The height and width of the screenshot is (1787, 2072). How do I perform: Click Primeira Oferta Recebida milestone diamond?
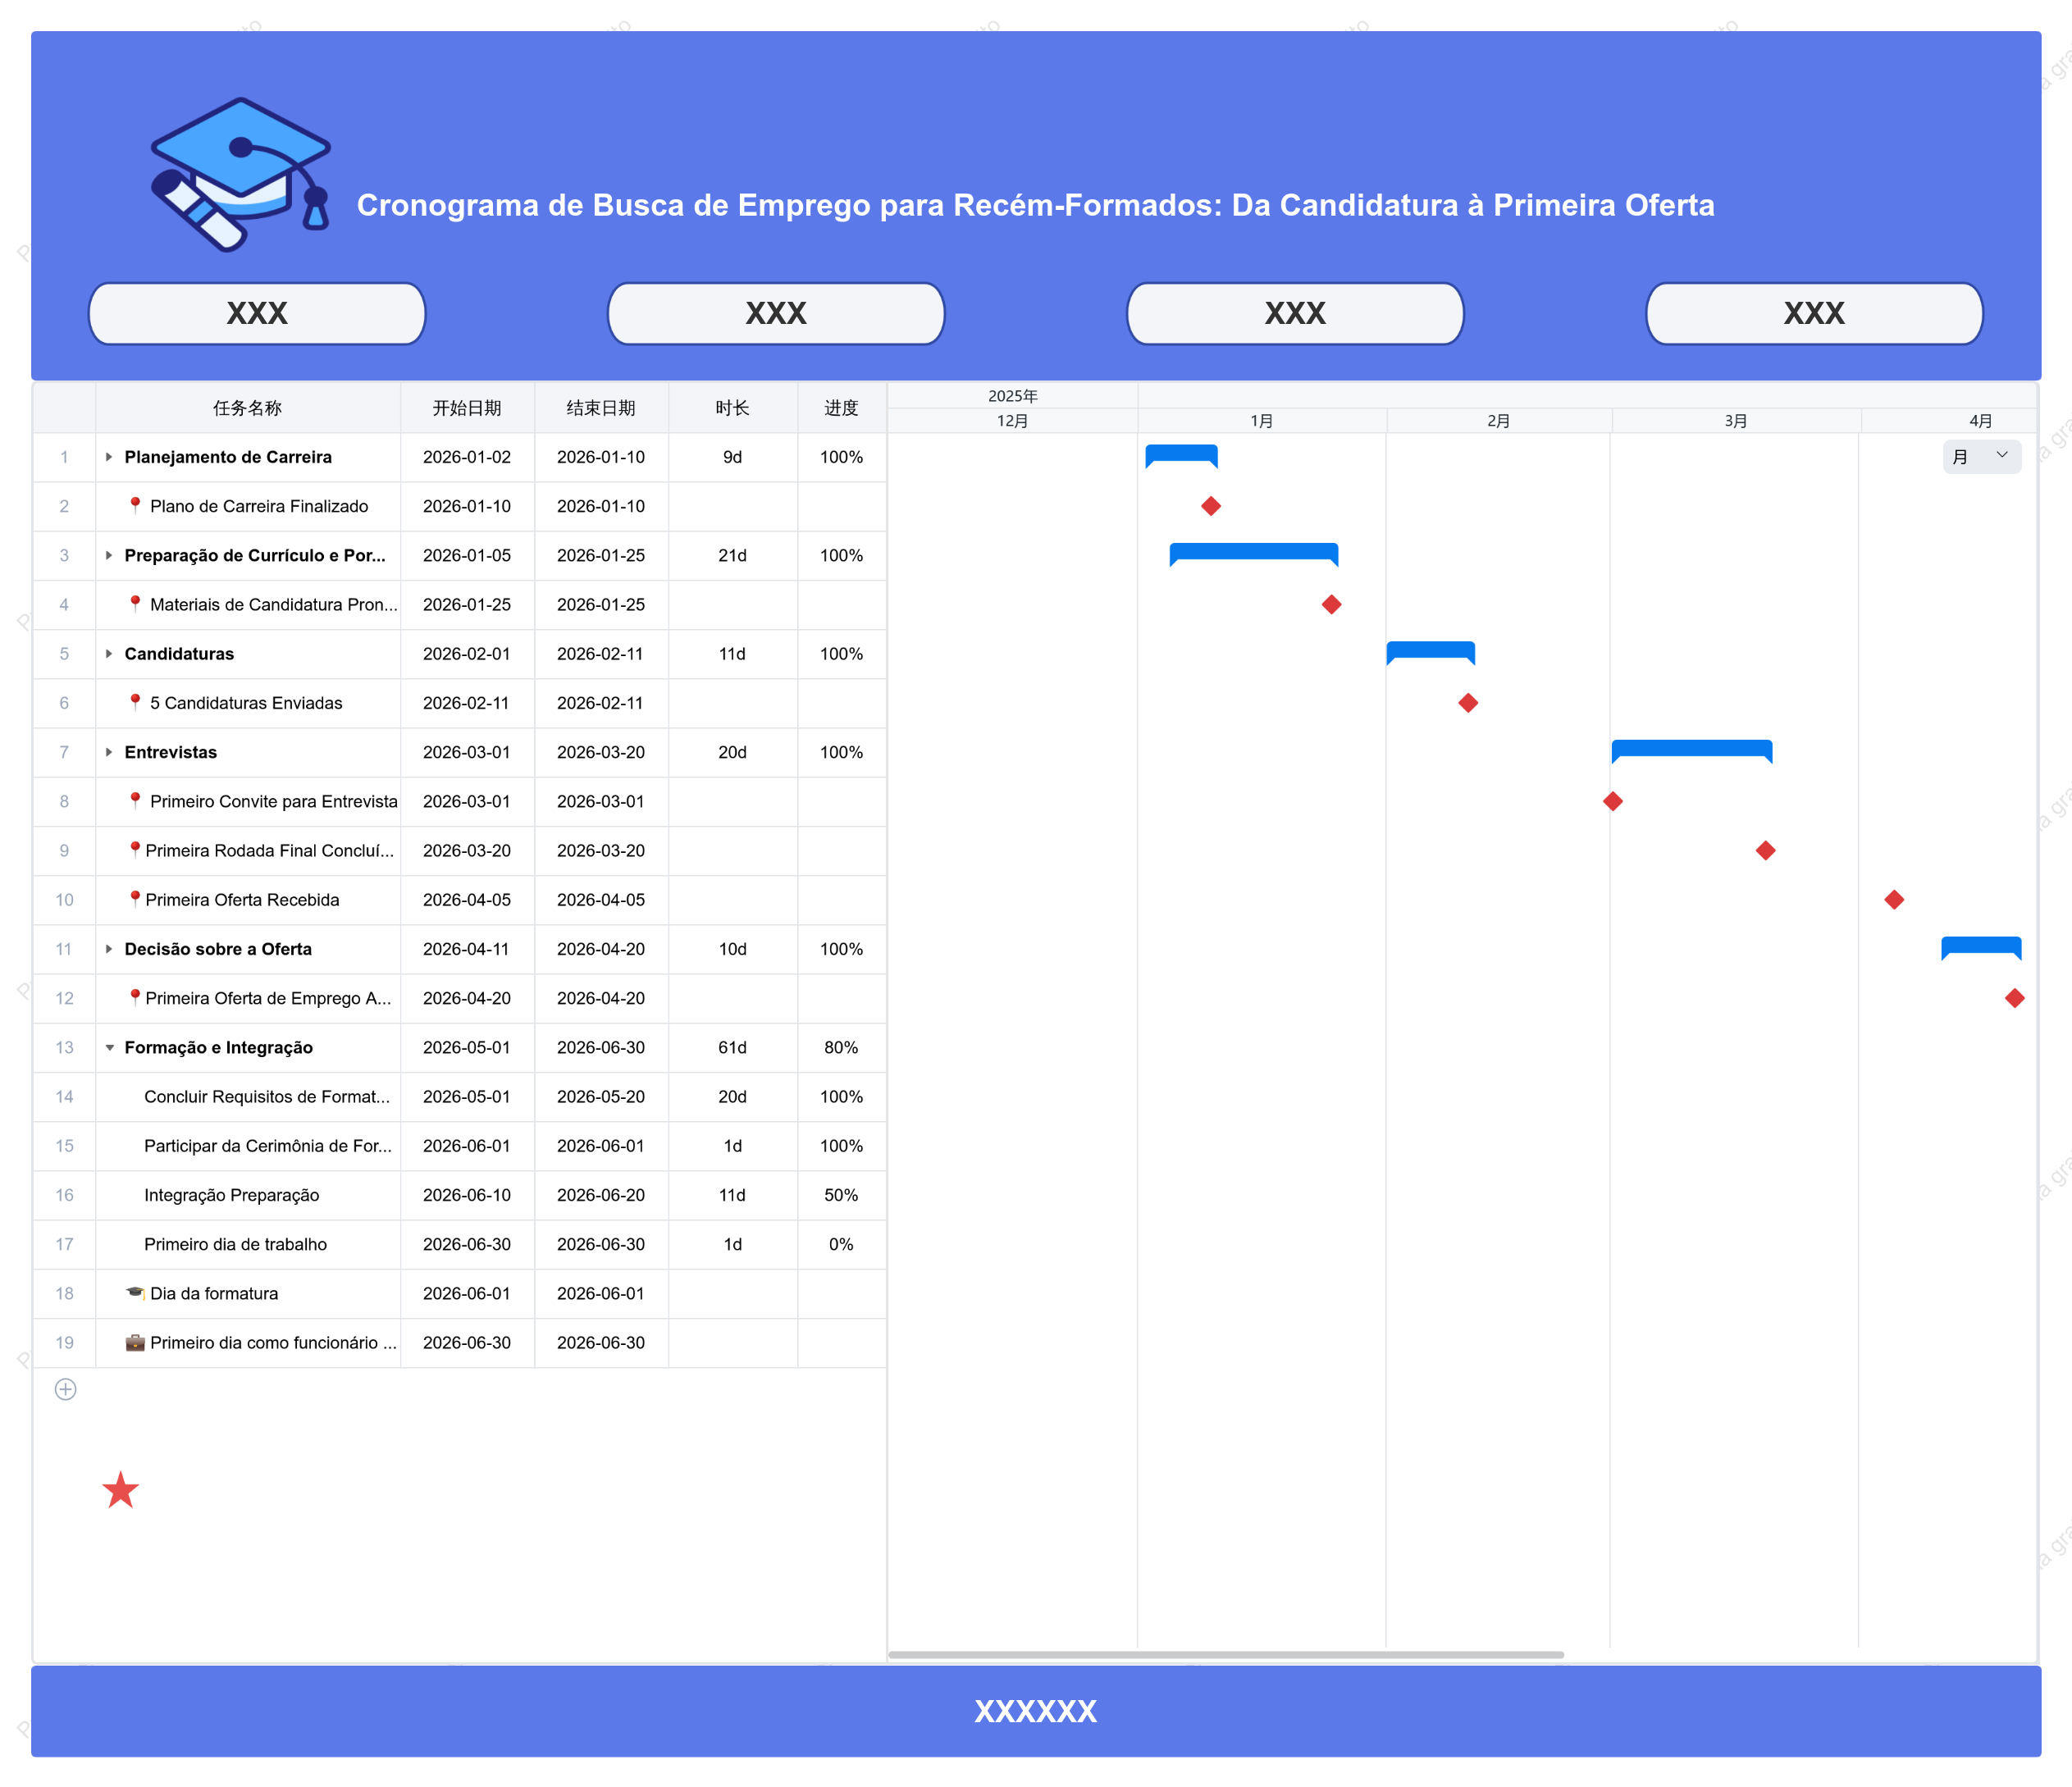(1894, 899)
